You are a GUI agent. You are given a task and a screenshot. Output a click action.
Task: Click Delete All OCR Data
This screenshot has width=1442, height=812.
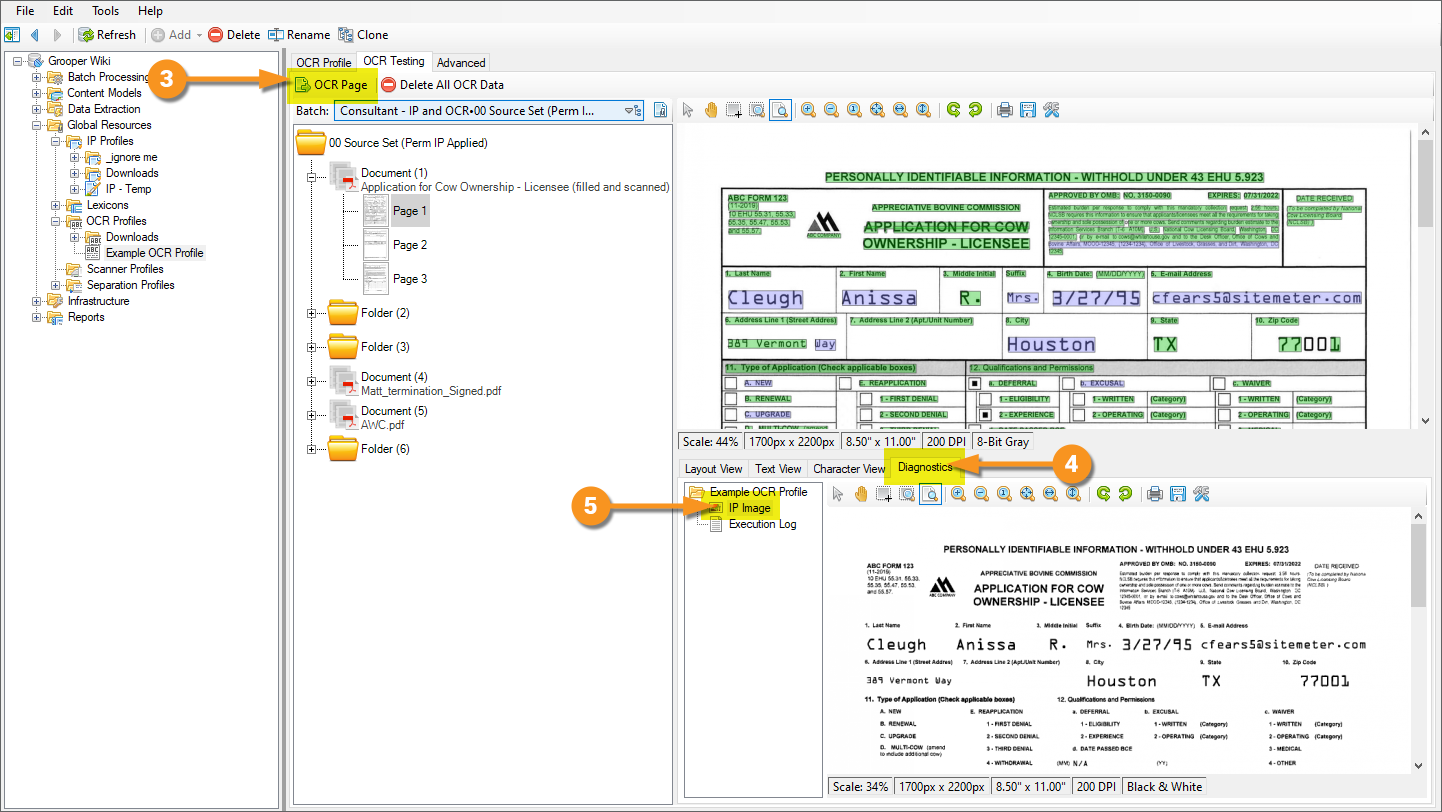[442, 85]
